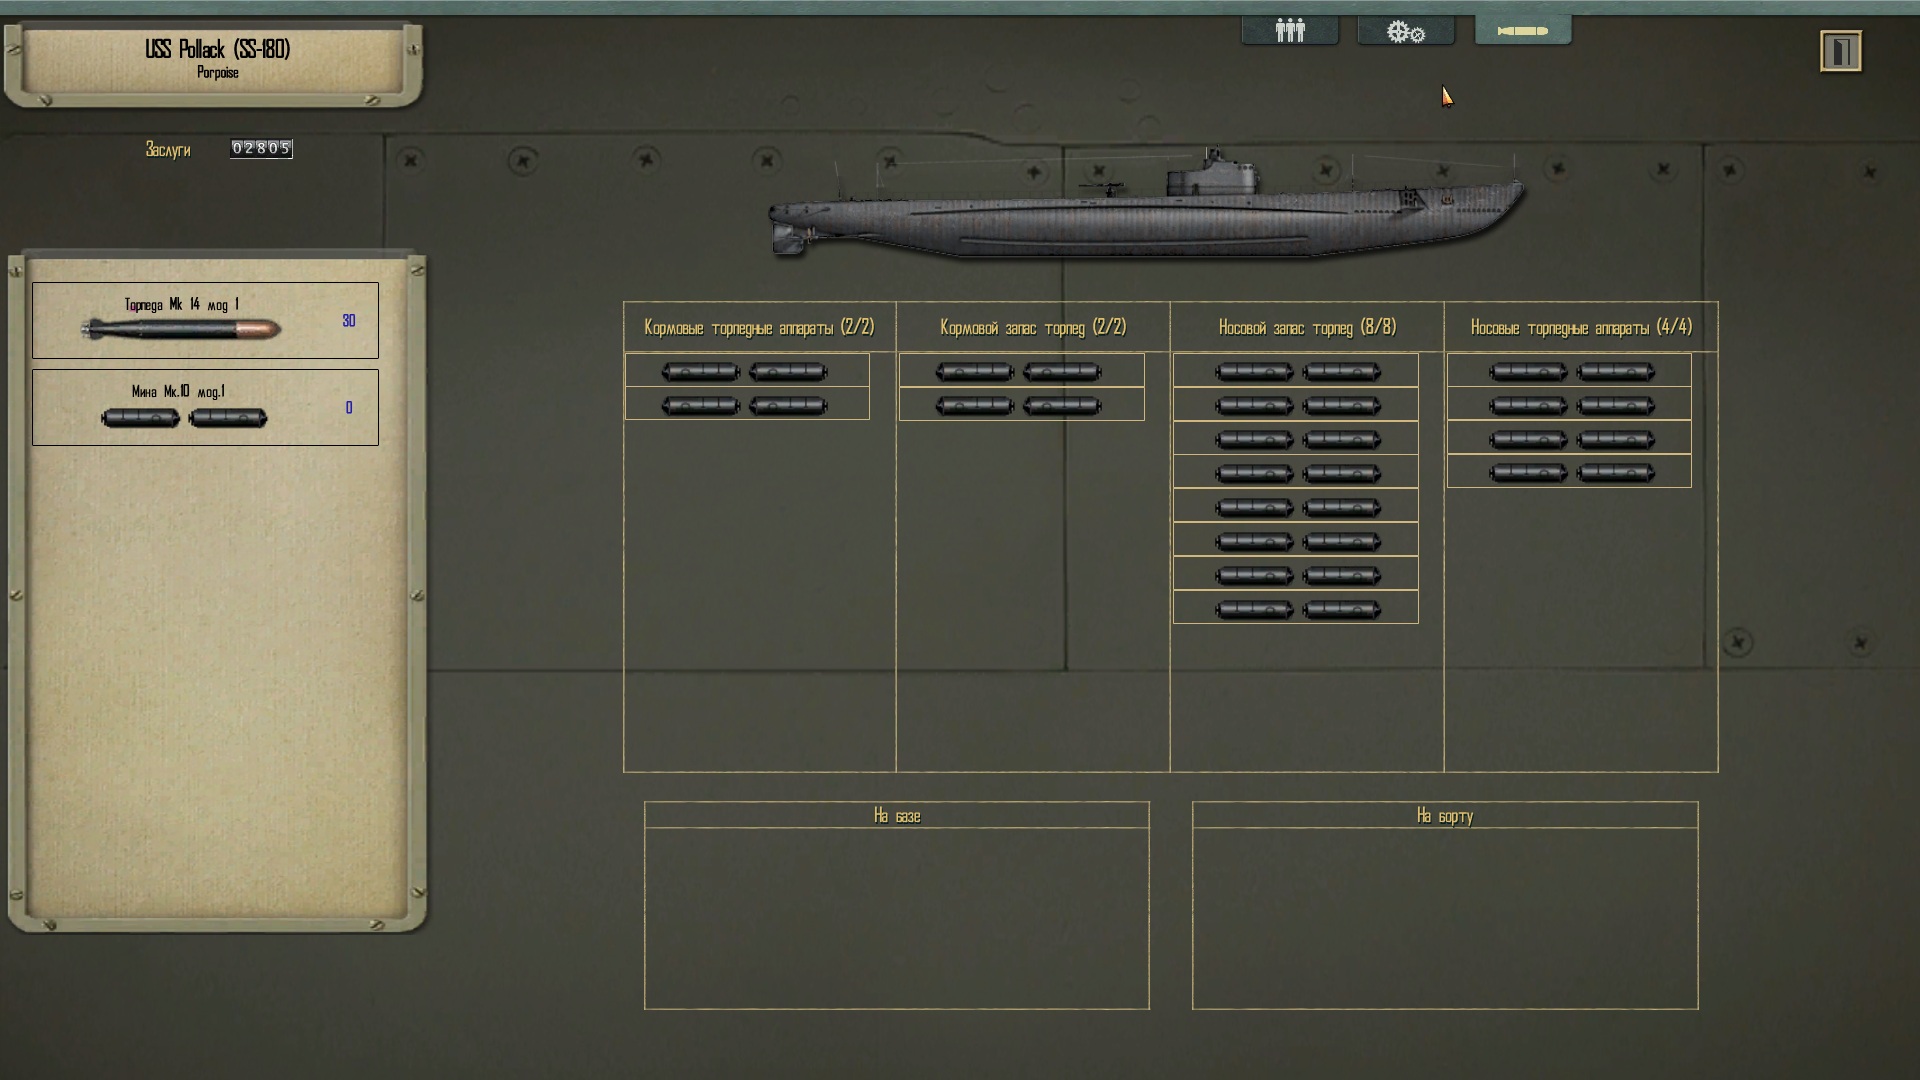Click last bow reserve torpedo slot

coord(1296,609)
